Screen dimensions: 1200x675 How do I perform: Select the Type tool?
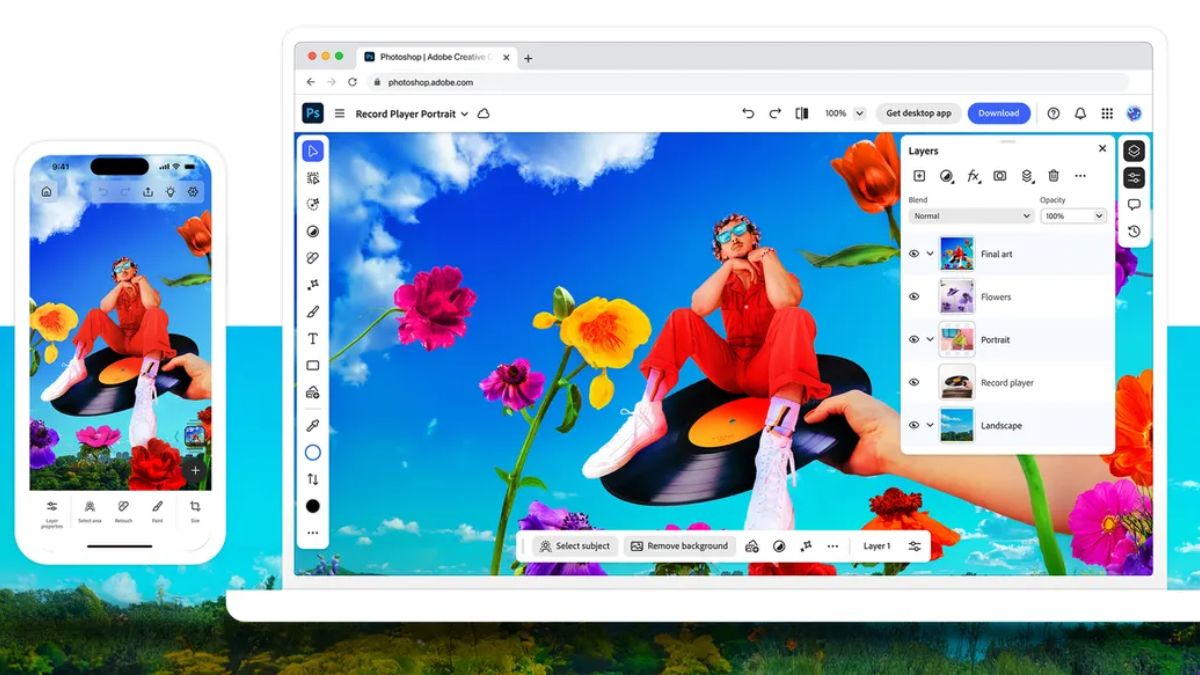point(312,339)
